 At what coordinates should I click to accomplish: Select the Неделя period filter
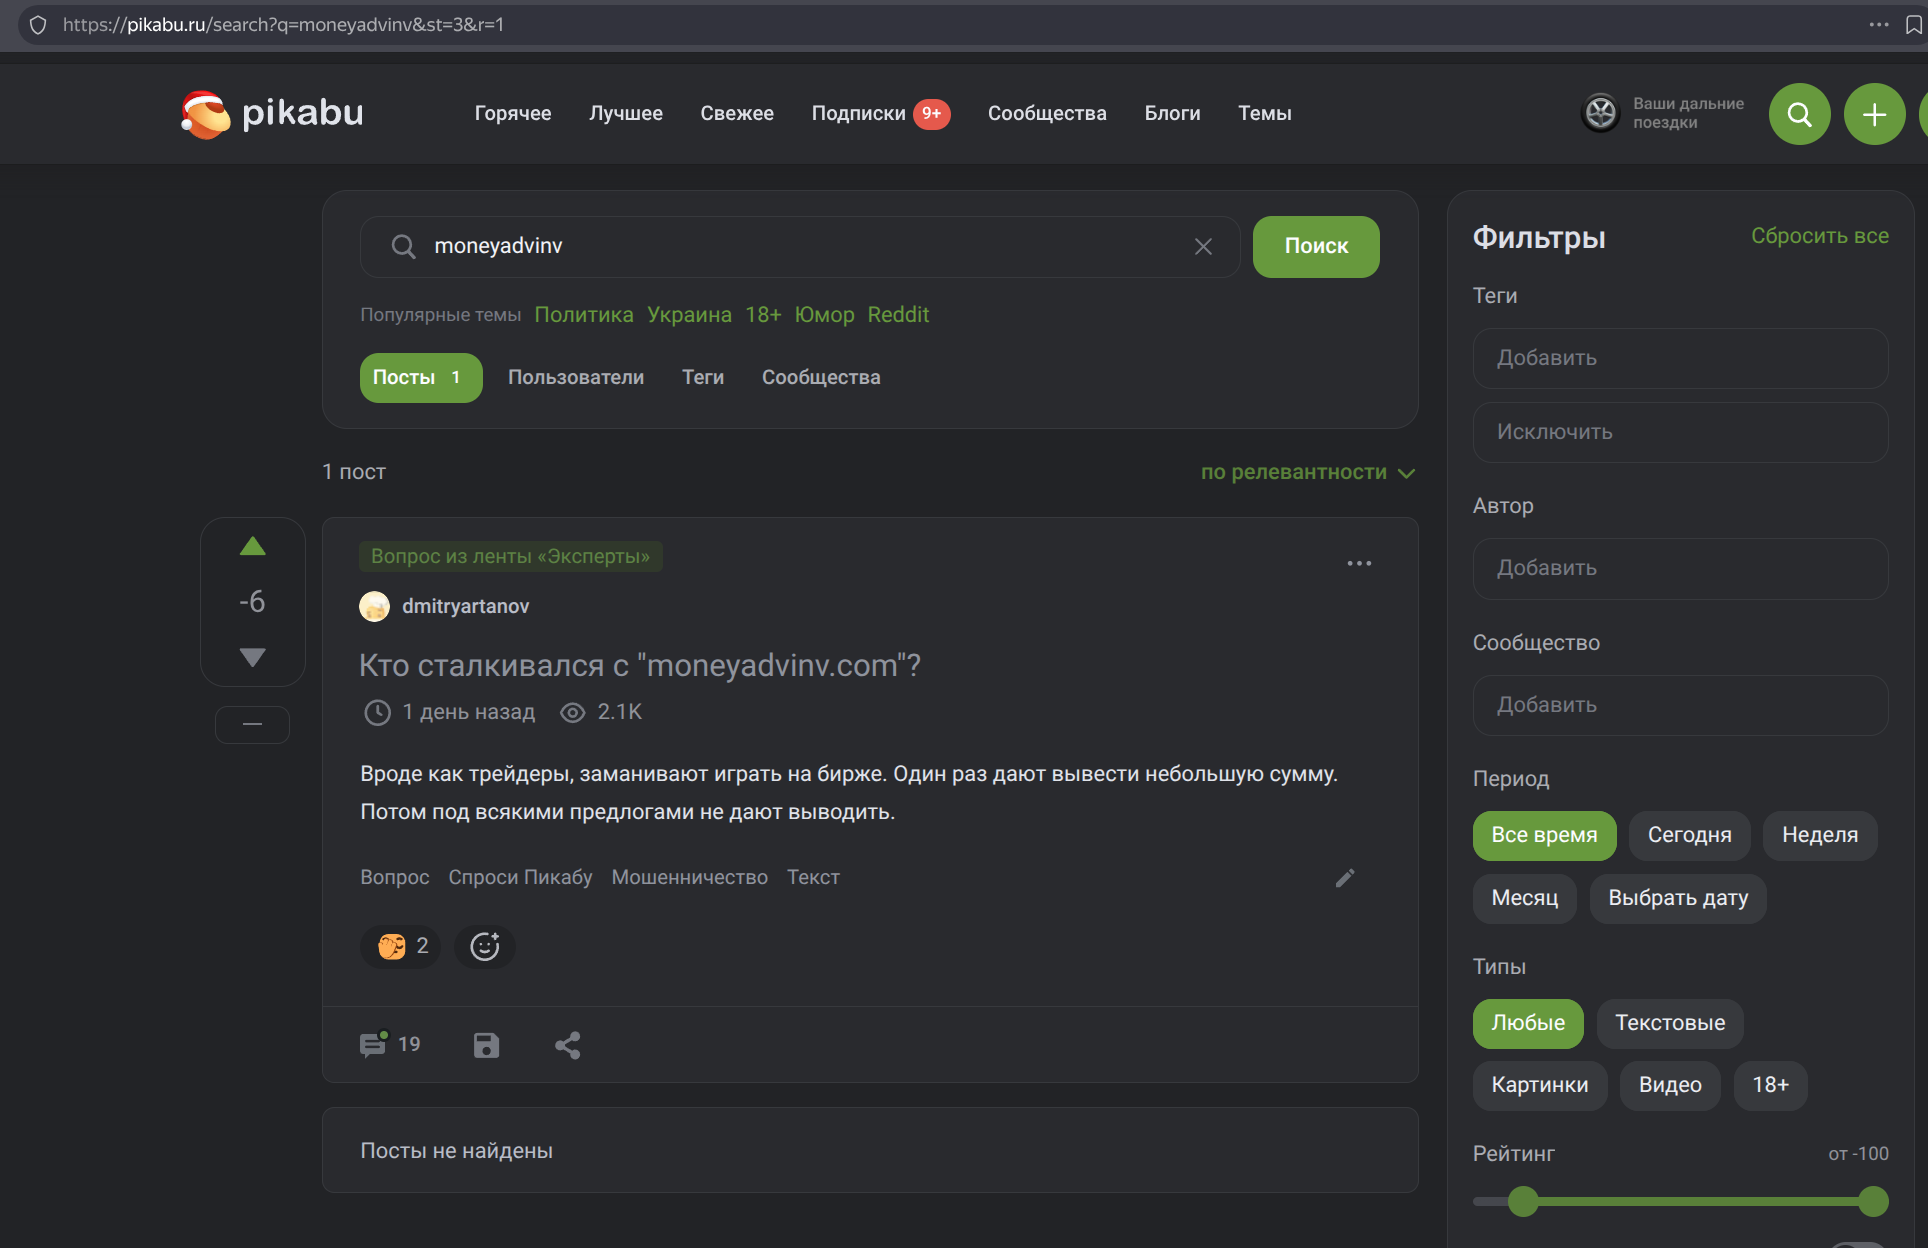click(x=1820, y=836)
